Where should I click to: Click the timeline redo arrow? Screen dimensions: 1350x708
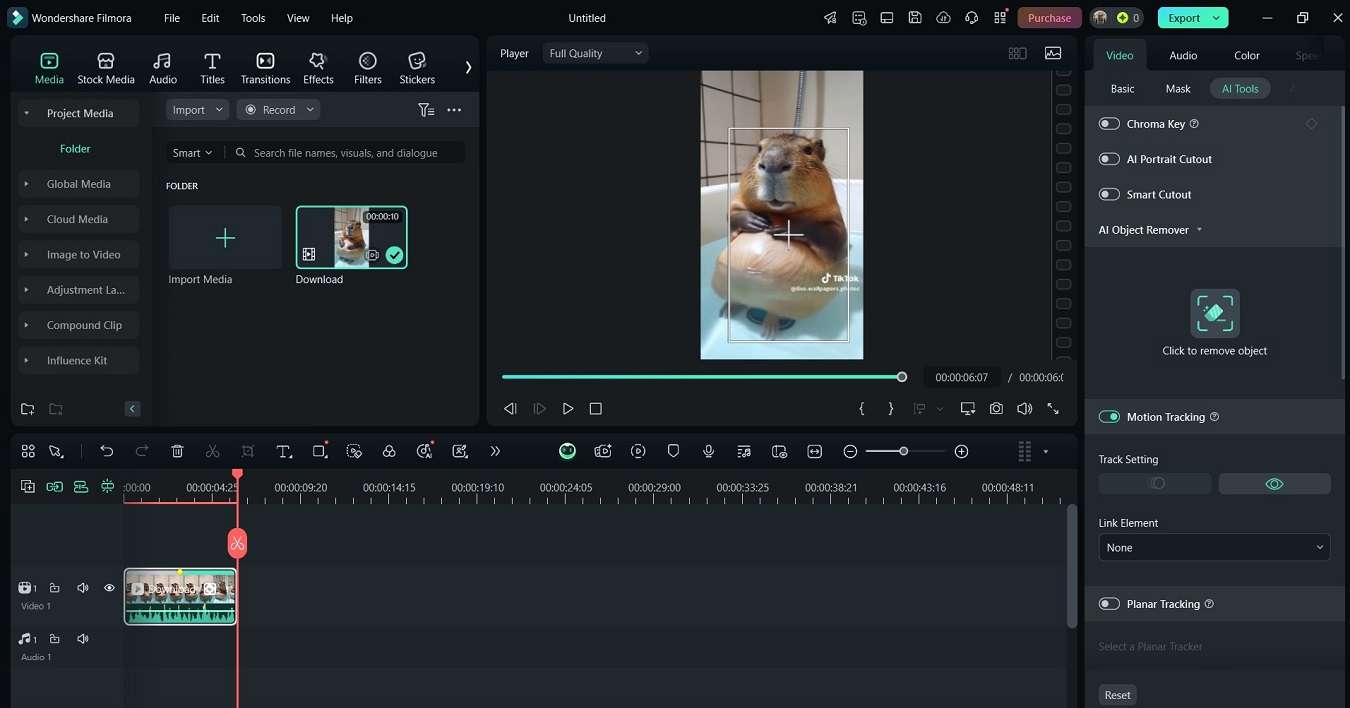(x=142, y=452)
